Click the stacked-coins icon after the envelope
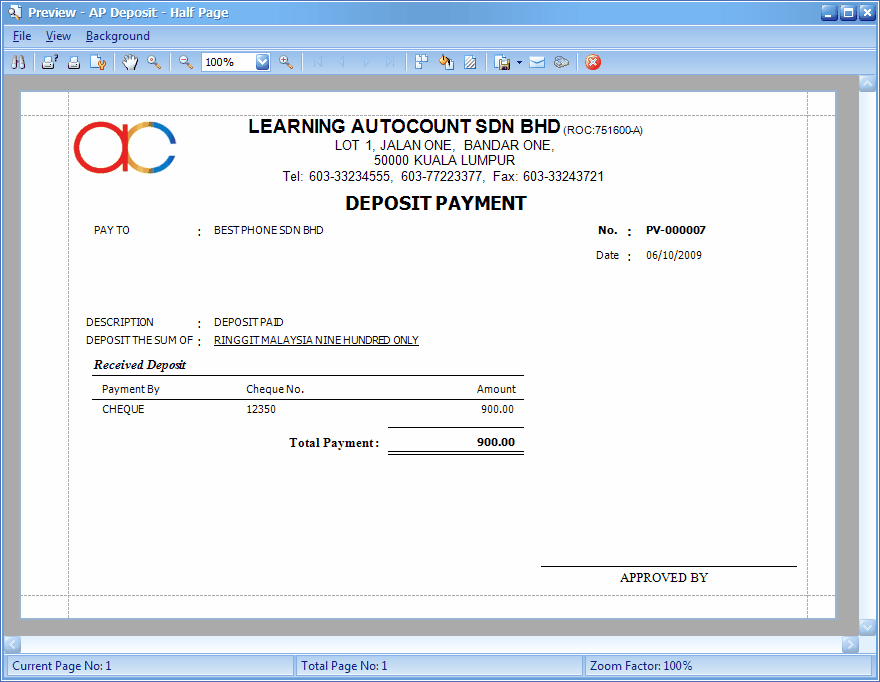880x682 pixels. coord(561,62)
